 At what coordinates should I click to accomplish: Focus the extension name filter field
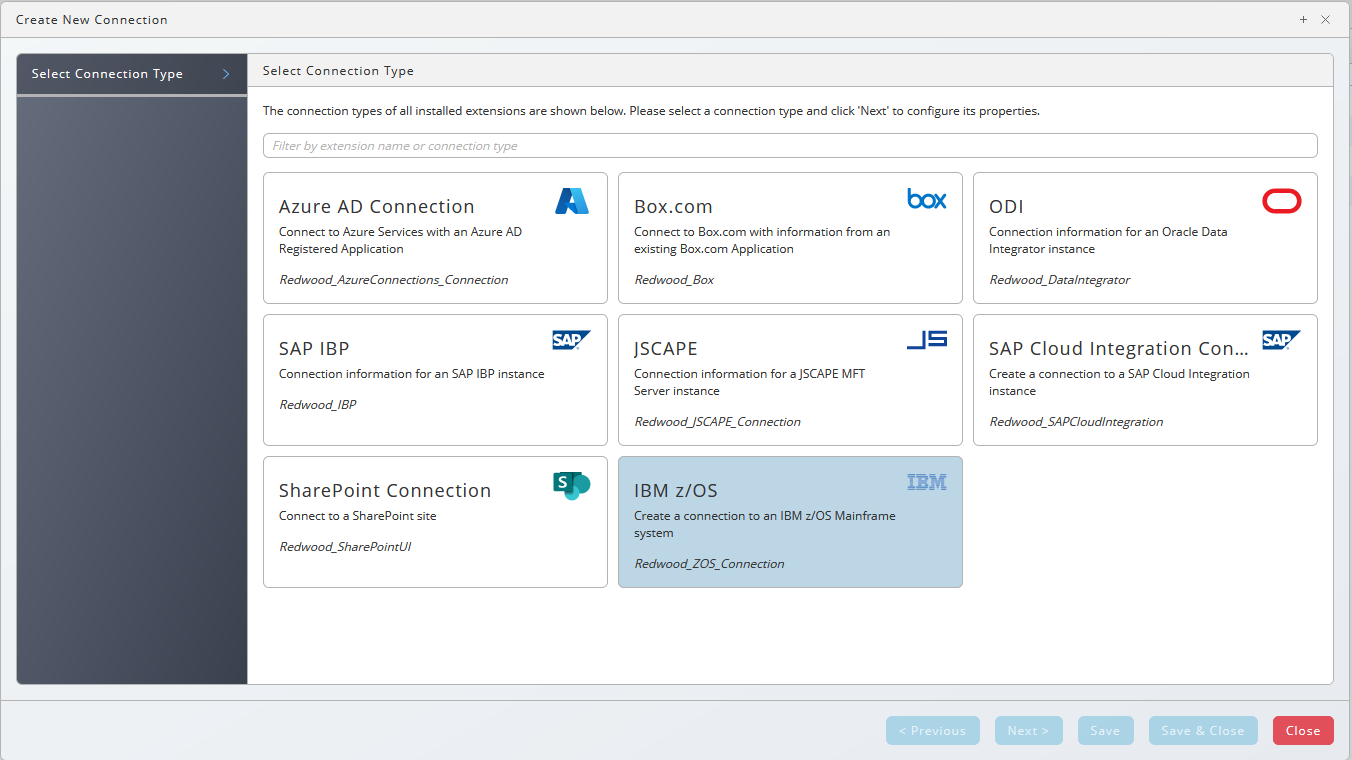coord(790,146)
